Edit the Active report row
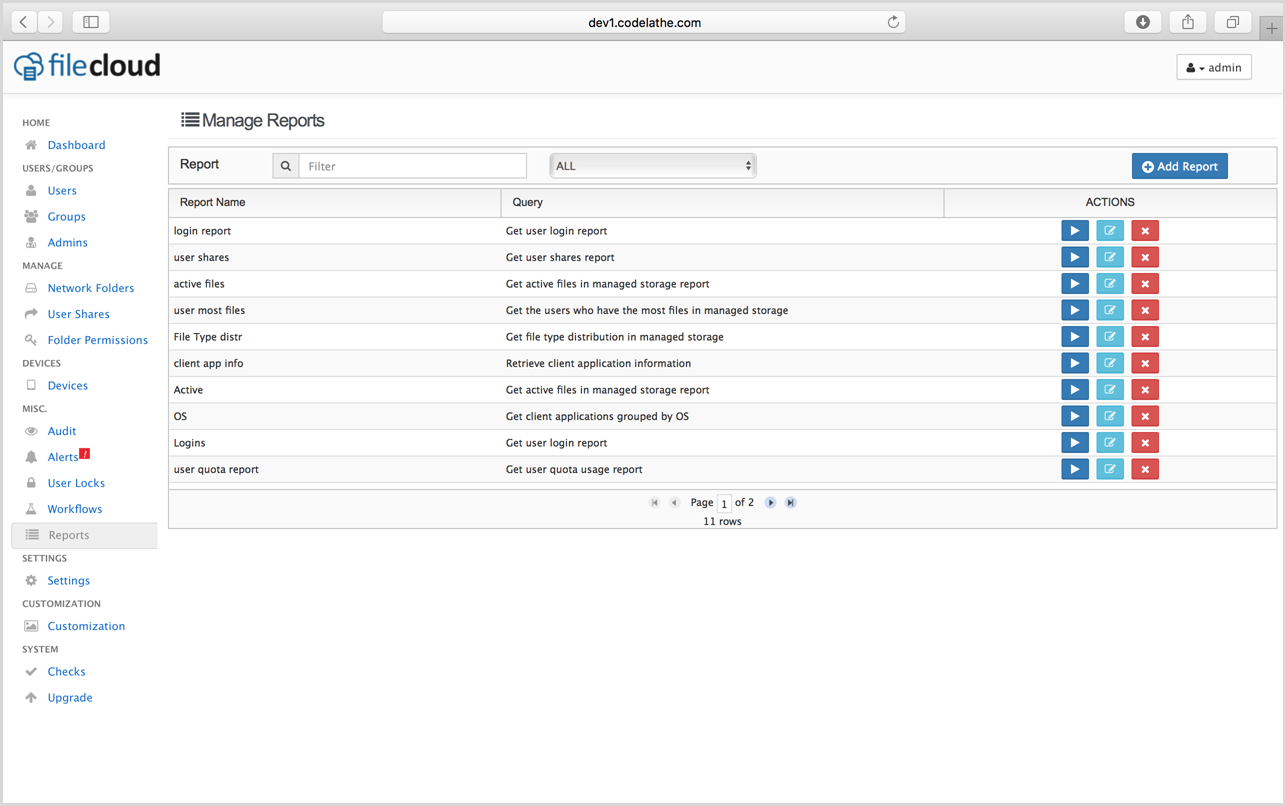1286x806 pixels. [1110, 390]
